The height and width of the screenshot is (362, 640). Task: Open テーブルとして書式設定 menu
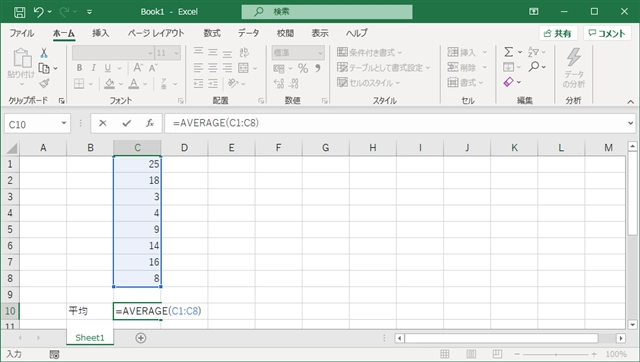point(383,67)
